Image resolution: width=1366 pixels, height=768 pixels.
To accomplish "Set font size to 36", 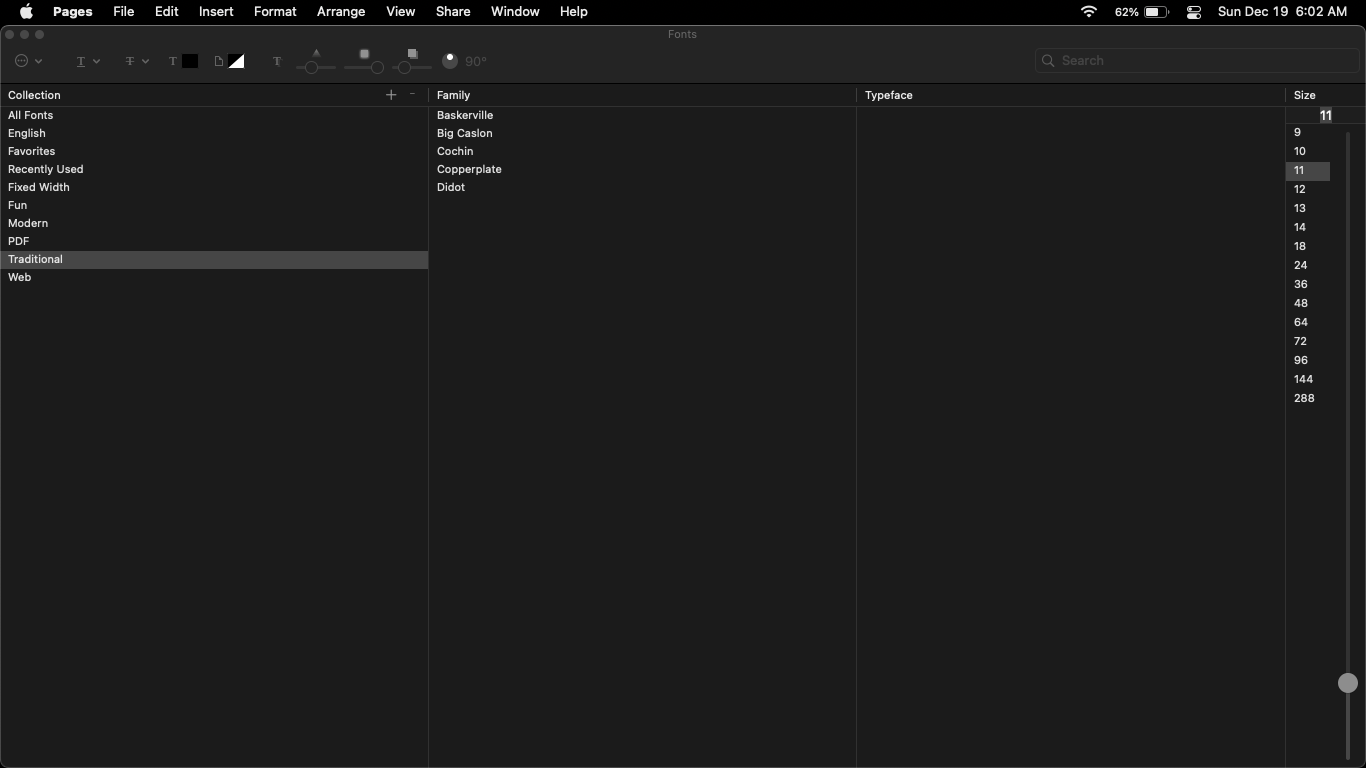I will pyautogui.click(x=1308, y=284).
